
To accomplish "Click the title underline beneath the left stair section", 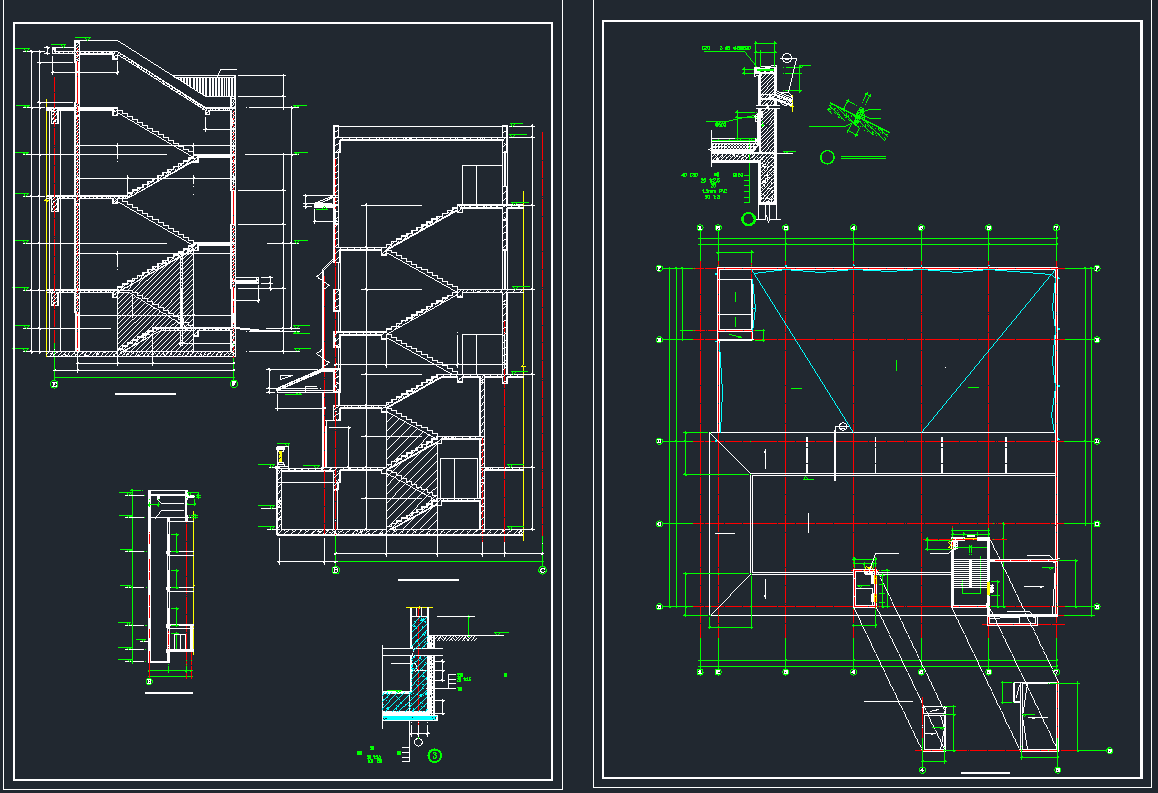I will (145, 395).
